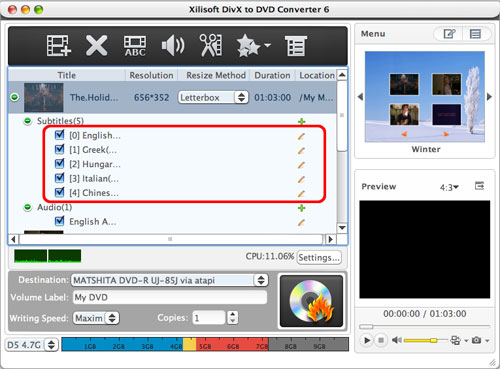Viewport: 500px width, 369px height.
Task: Edit the Chinese subtitle pencil icon
Action: coord(301,193)
